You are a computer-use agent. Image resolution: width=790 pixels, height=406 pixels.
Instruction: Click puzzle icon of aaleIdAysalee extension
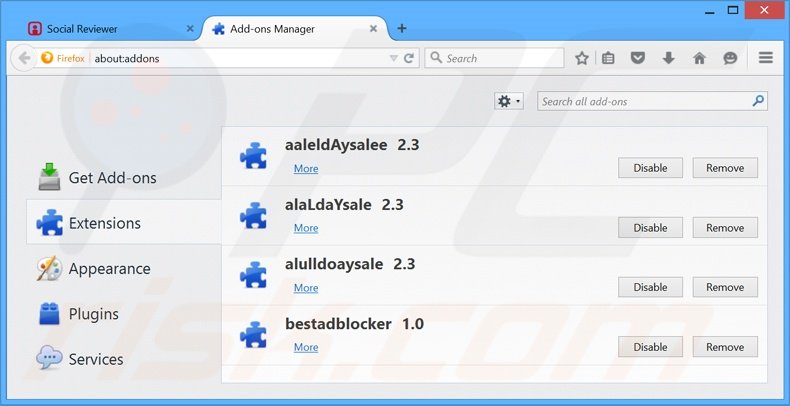[x=253, y=156]
